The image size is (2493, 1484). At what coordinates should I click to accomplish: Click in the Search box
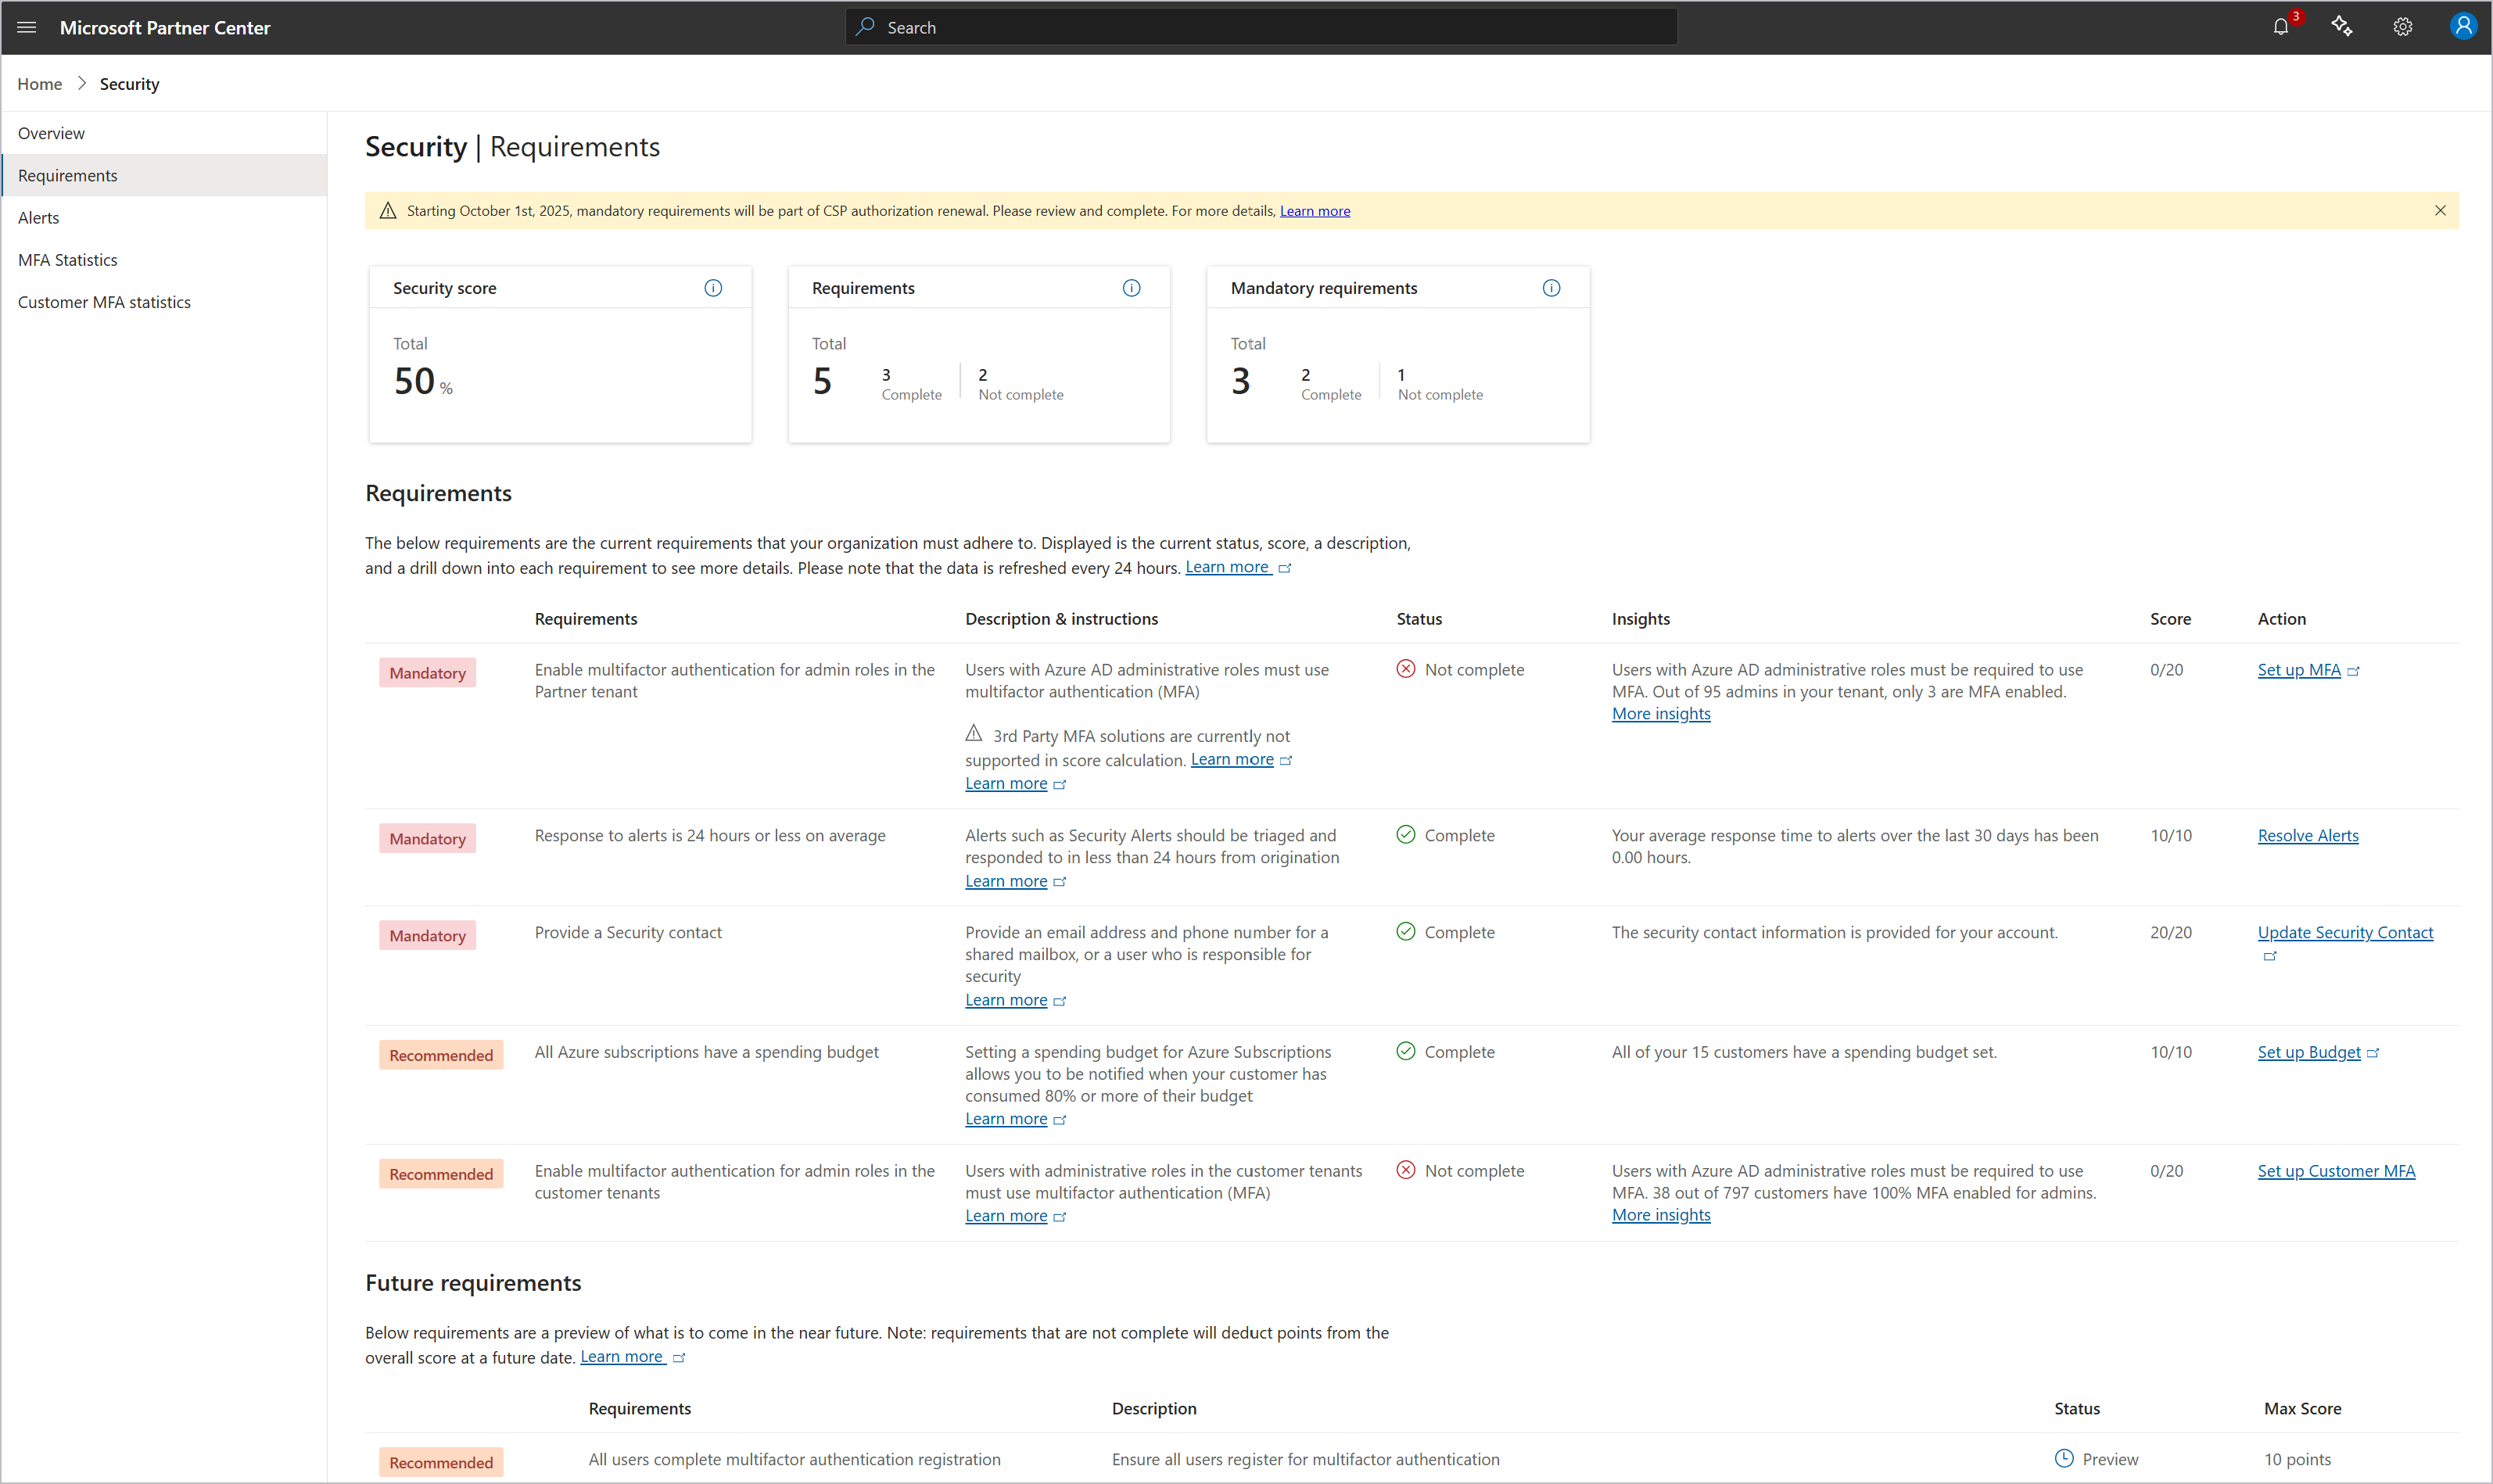(x=1260, y=27)
